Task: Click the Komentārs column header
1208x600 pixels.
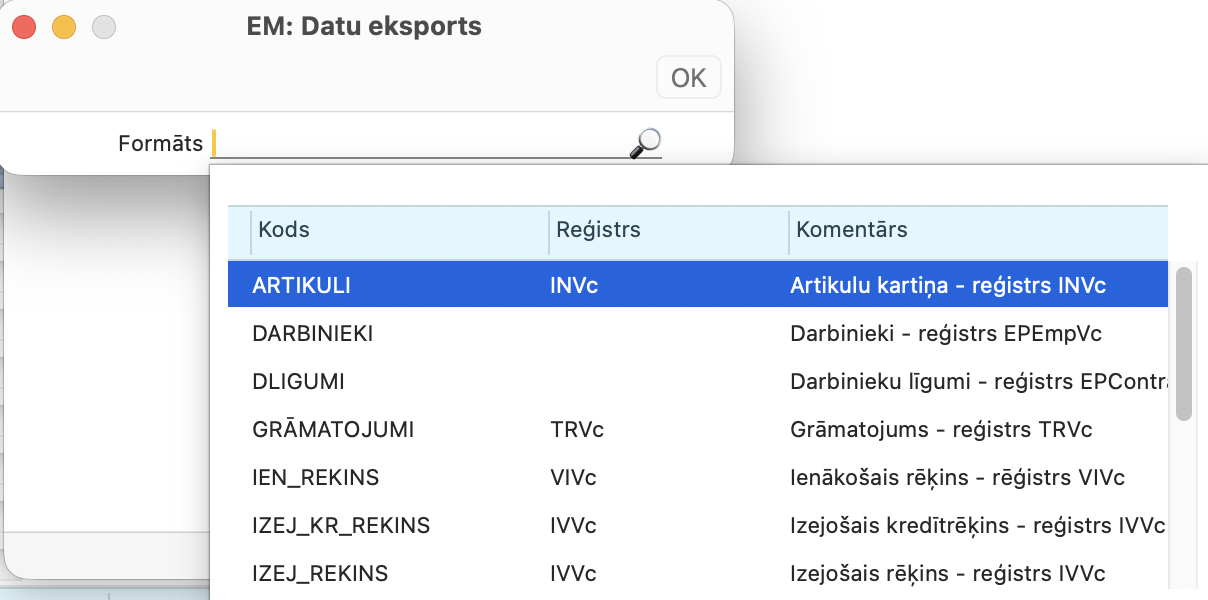Action: point(851,230)
